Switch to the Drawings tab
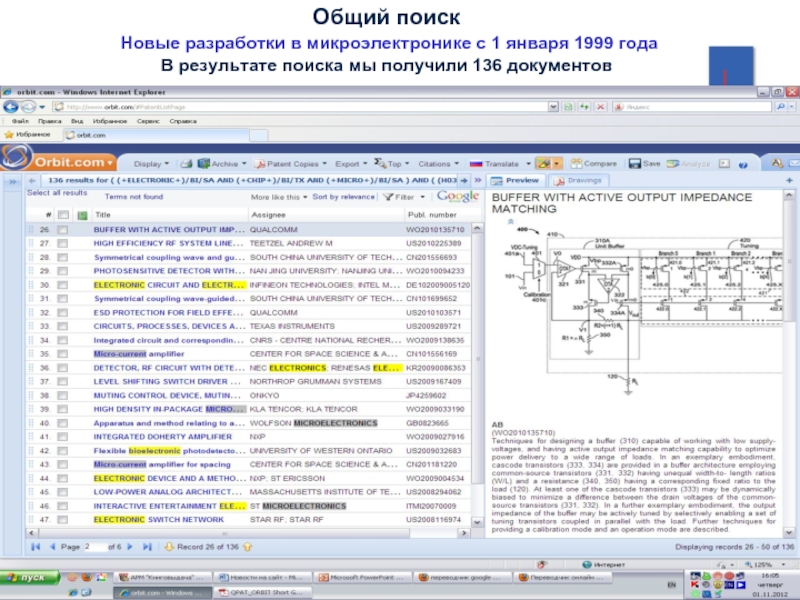Screen dimensions: 800x600 [x=578, y=180]
